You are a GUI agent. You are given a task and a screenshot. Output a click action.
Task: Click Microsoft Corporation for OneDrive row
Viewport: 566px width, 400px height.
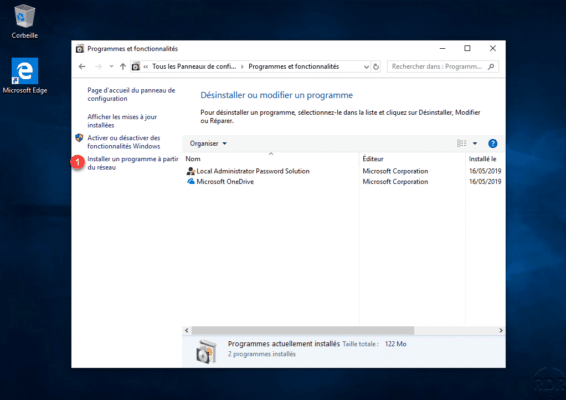pos(395,182)
